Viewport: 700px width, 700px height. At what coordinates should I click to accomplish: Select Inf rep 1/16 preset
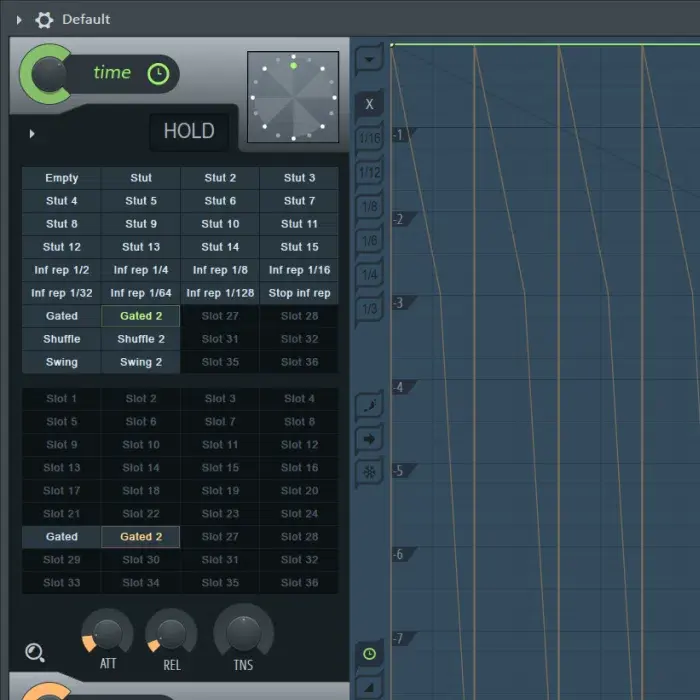pos(299,270)
